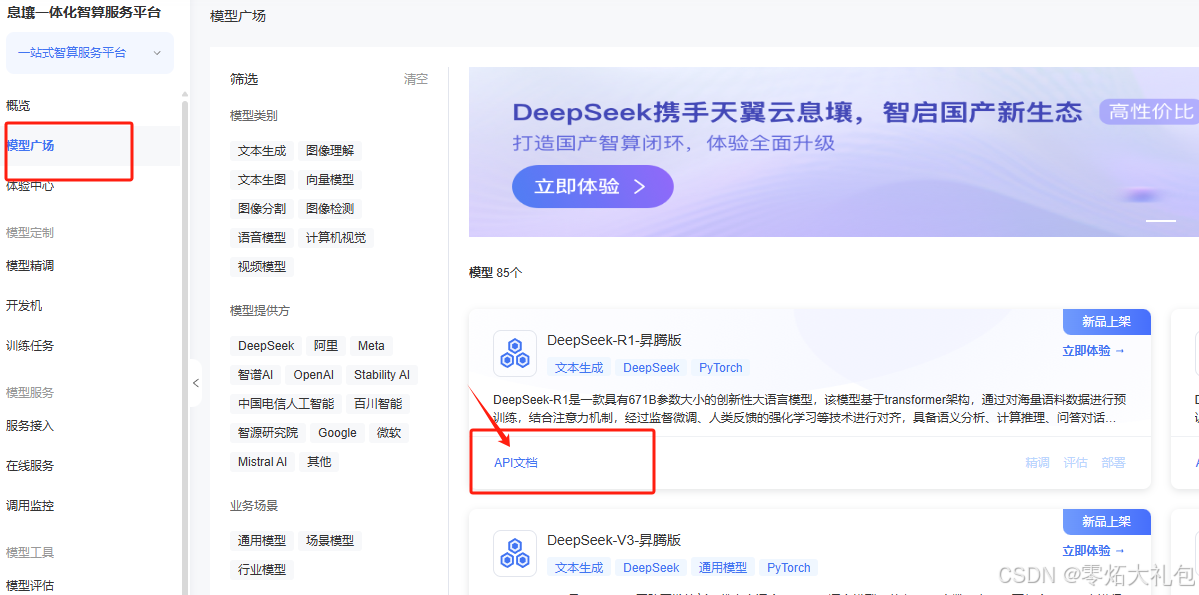
Task: Click the banner carousel indicator bar
Action: coord(1161,220)
